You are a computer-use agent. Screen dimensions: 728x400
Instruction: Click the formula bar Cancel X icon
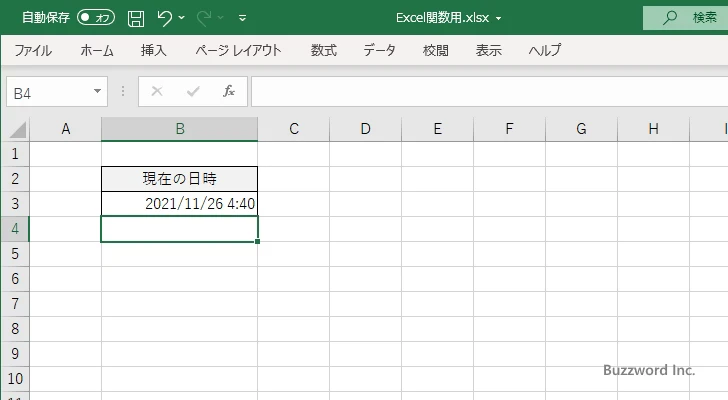[157, 91]
